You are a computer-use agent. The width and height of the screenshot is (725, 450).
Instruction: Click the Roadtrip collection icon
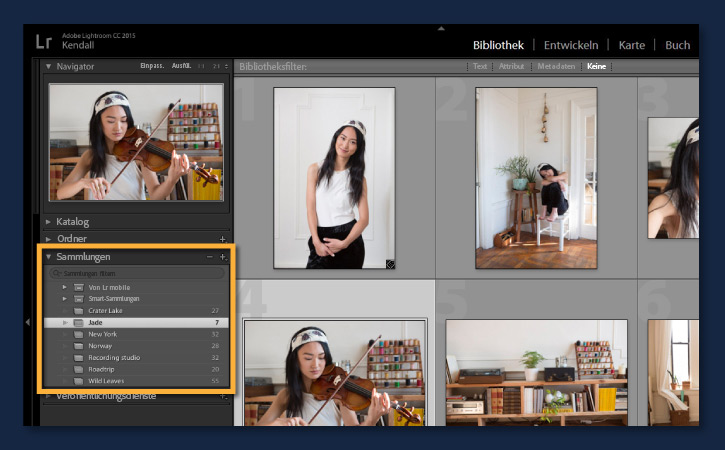(x=79, y=370)
